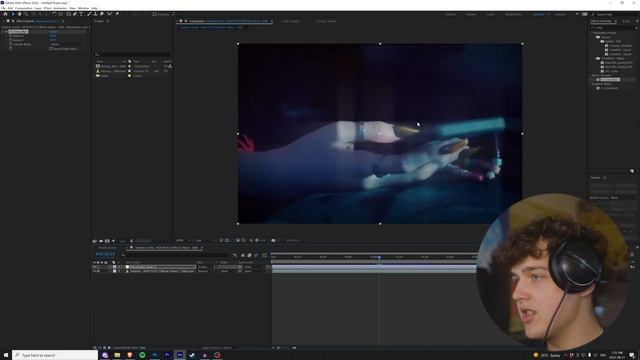Switch to the Libraries workspace
Image resolution: width=640 pixels, height=360 pixels.
560,14
